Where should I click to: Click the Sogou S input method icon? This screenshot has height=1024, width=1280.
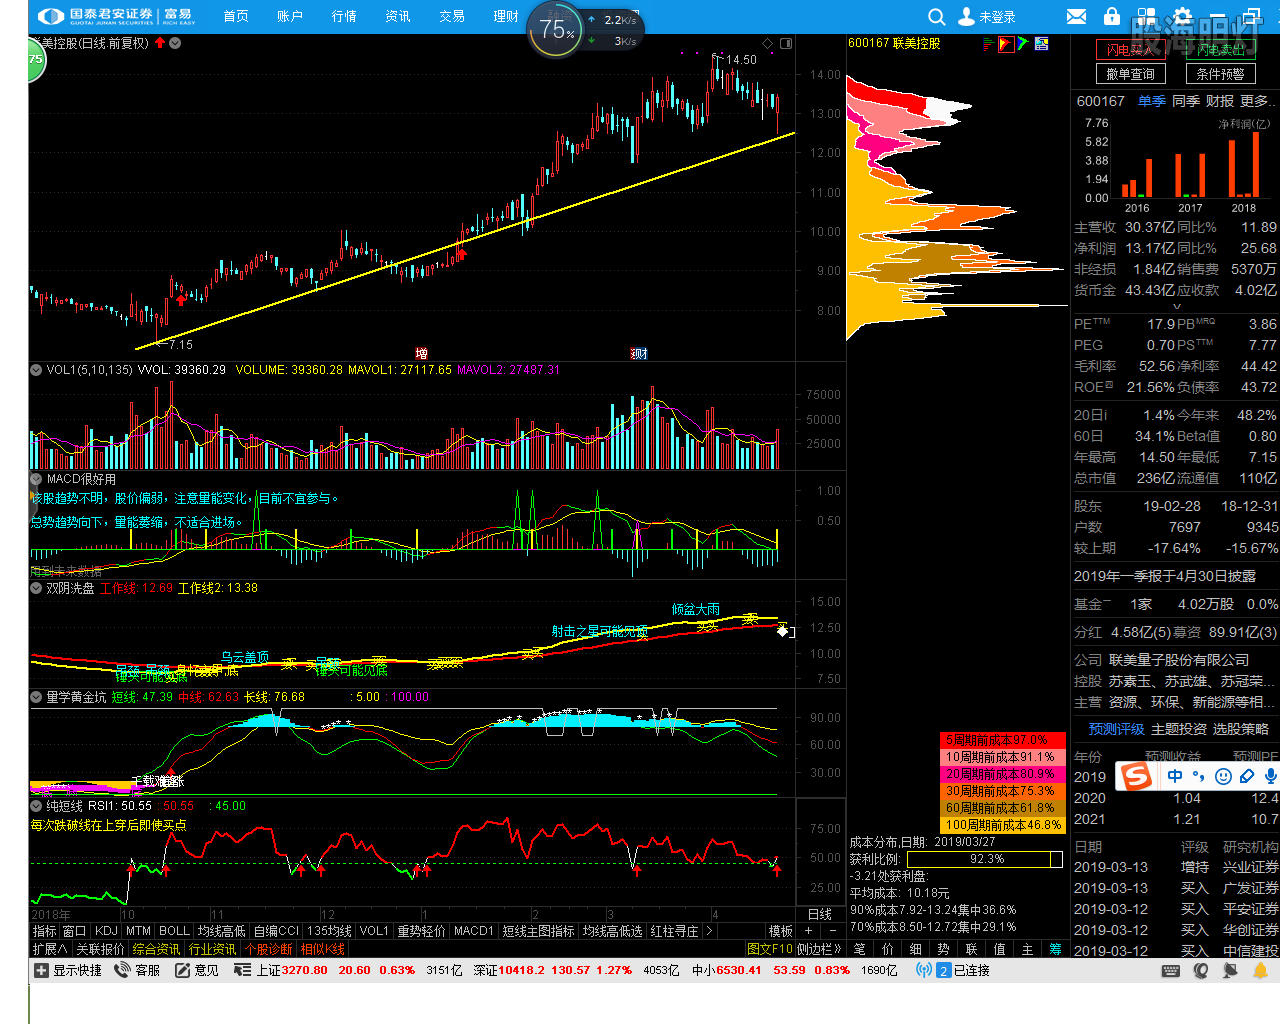(x=1136, y=776)
